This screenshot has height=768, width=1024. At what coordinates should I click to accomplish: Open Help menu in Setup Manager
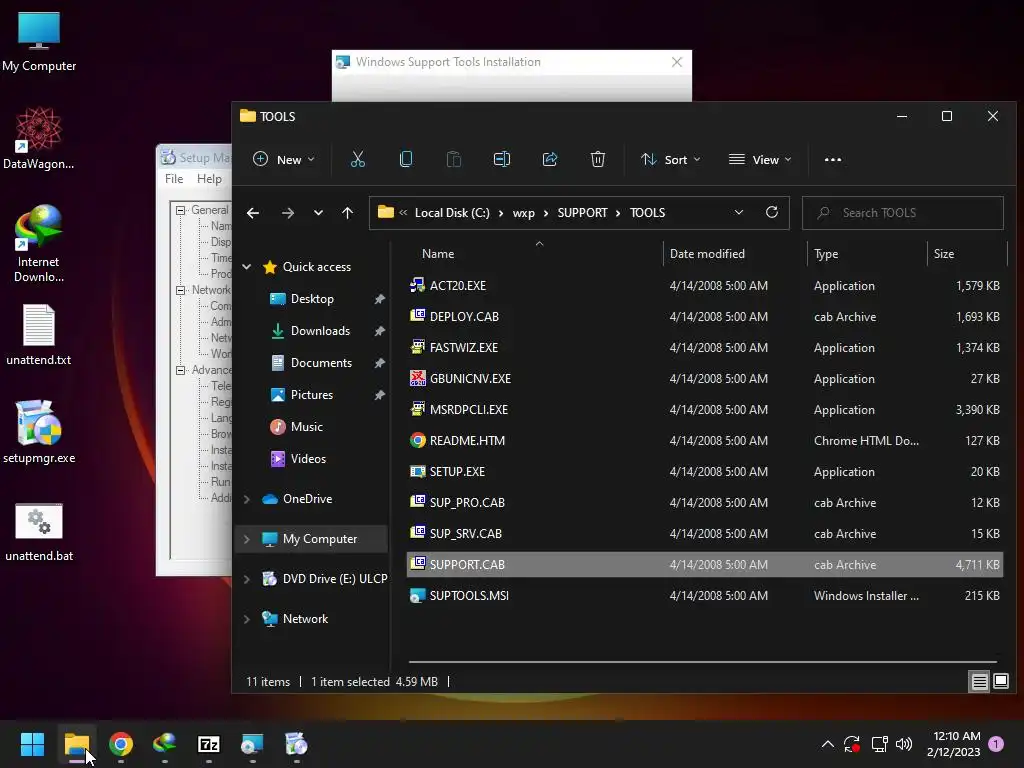(x=209, y=179)
